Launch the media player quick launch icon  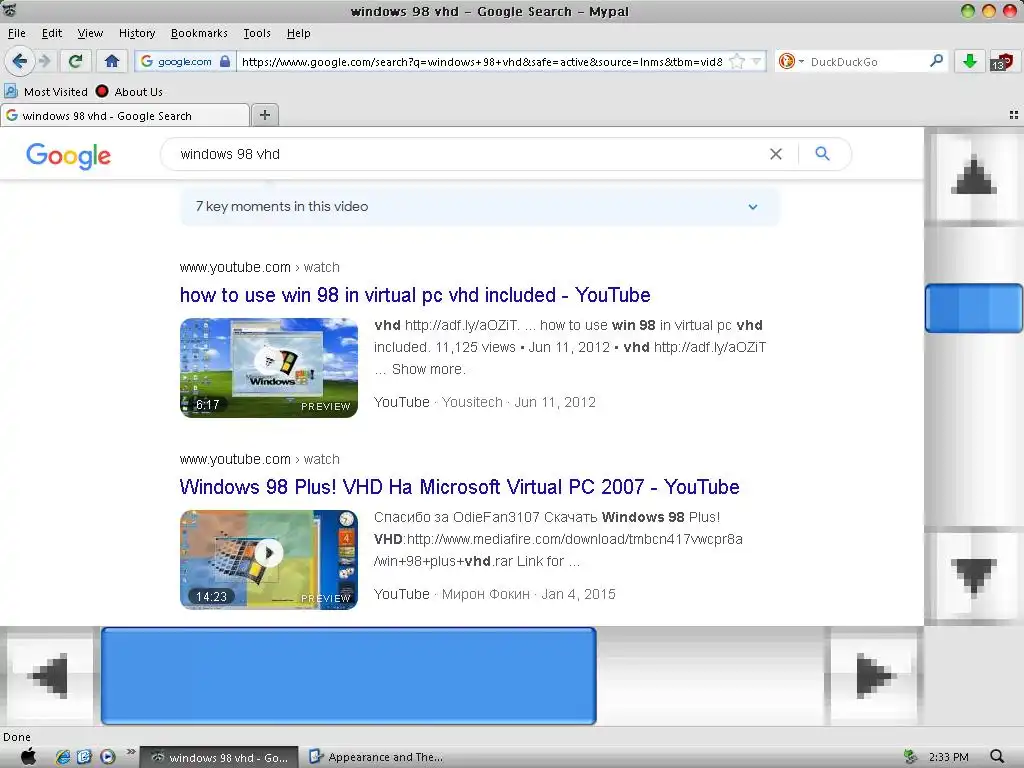[108, 757]
